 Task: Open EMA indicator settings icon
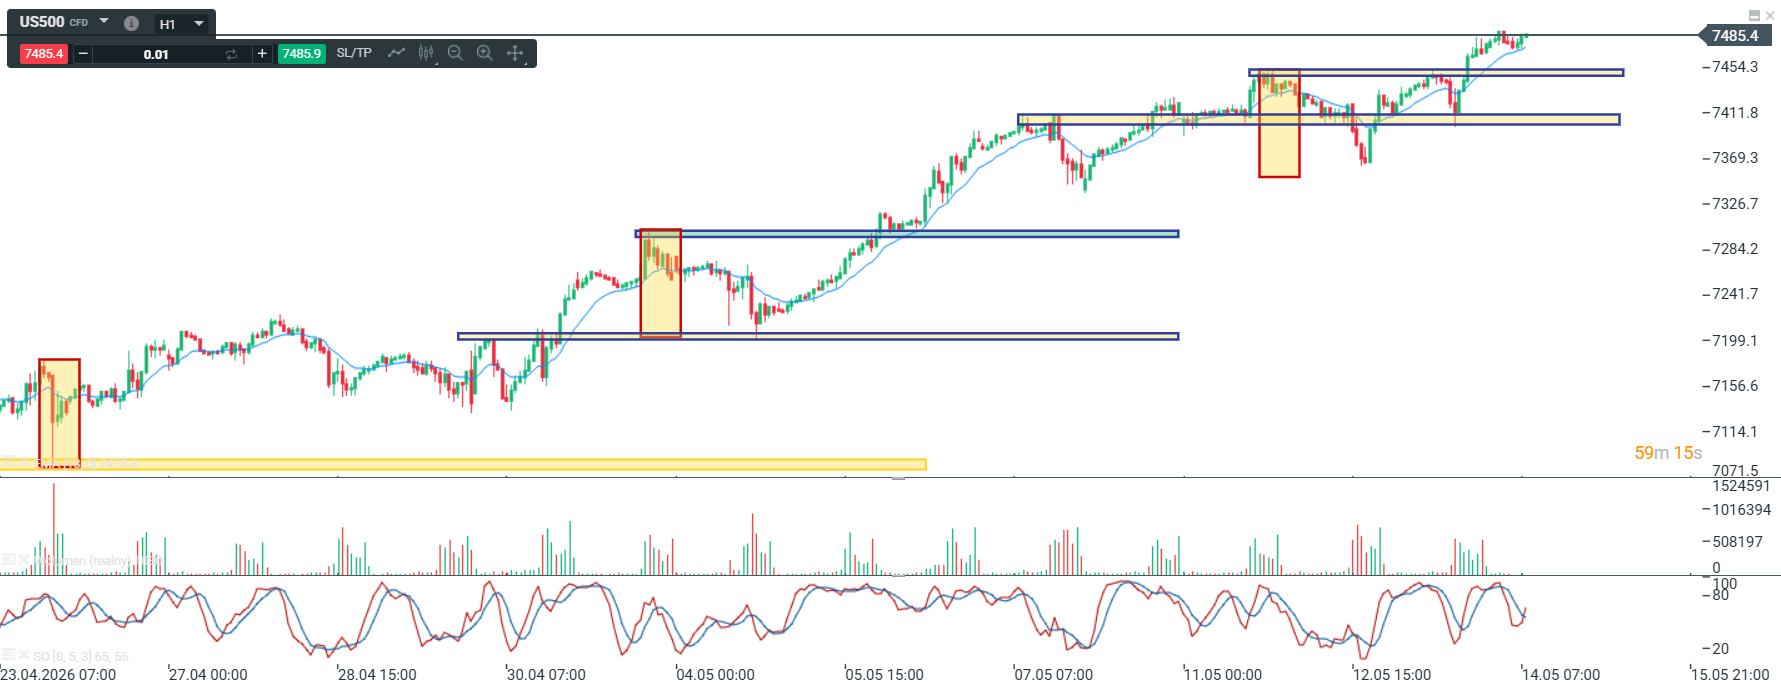[8, 462]
